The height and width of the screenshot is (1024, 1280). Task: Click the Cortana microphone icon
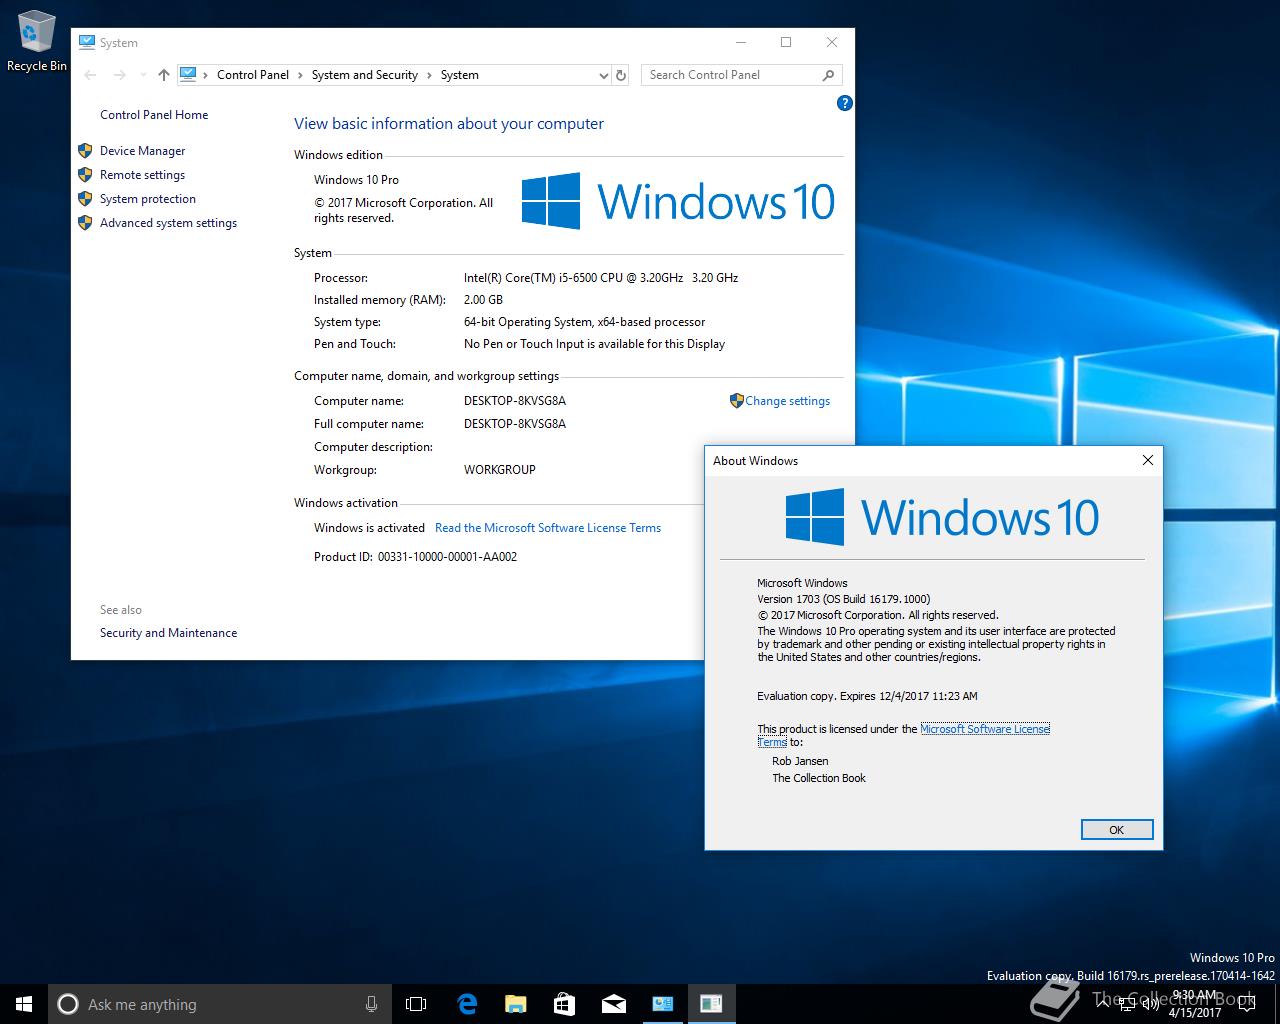[x=371, y=1004]
